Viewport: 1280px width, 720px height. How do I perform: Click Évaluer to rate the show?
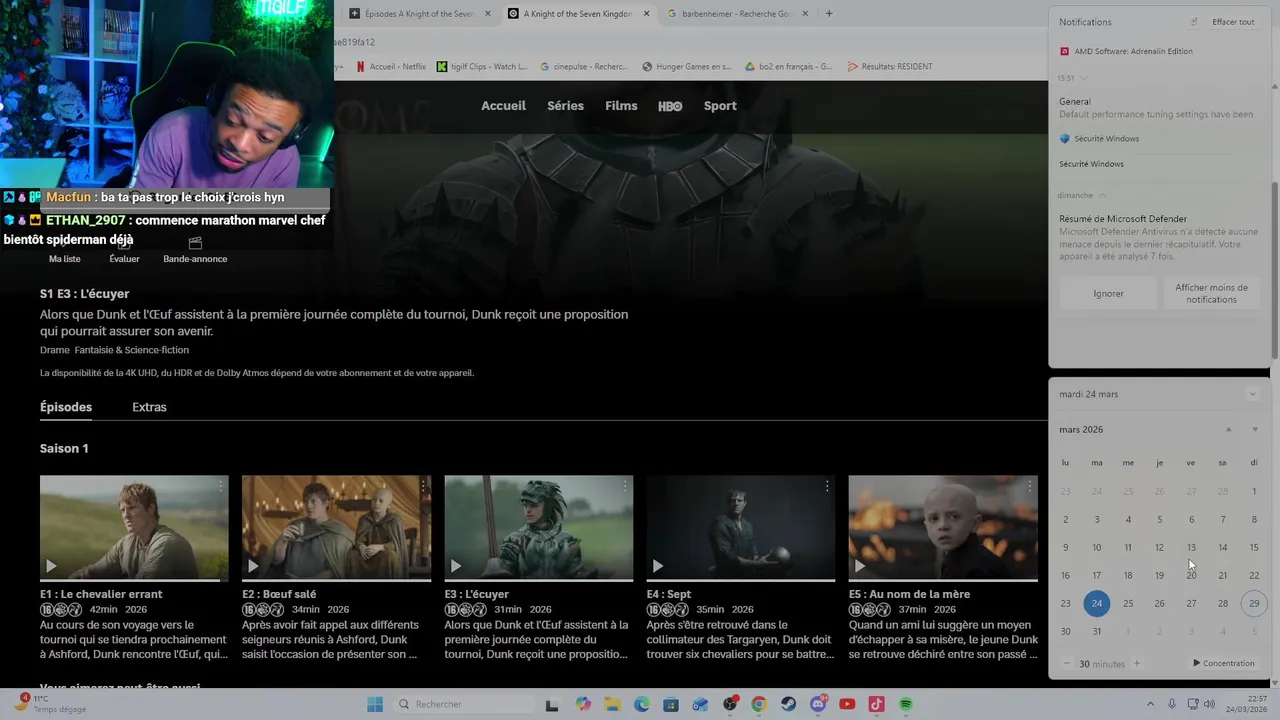[x=124, y=259]
